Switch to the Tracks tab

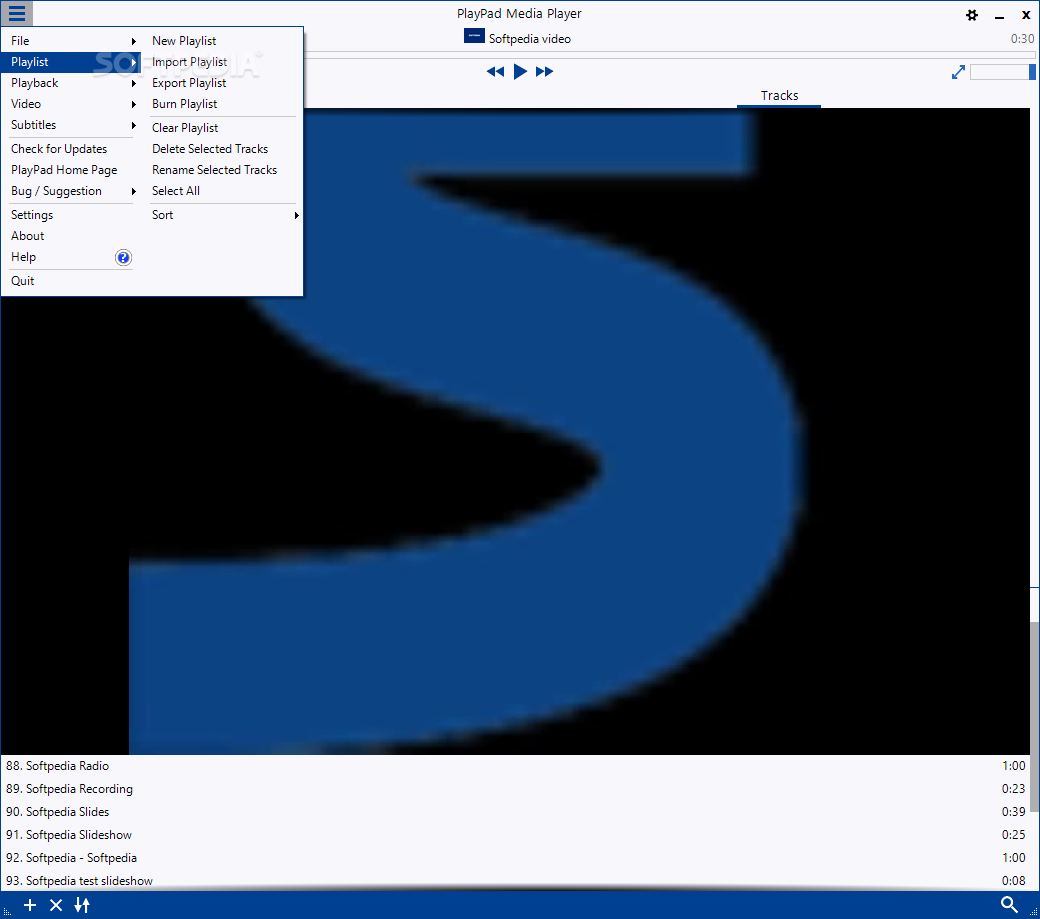point(779,95)
